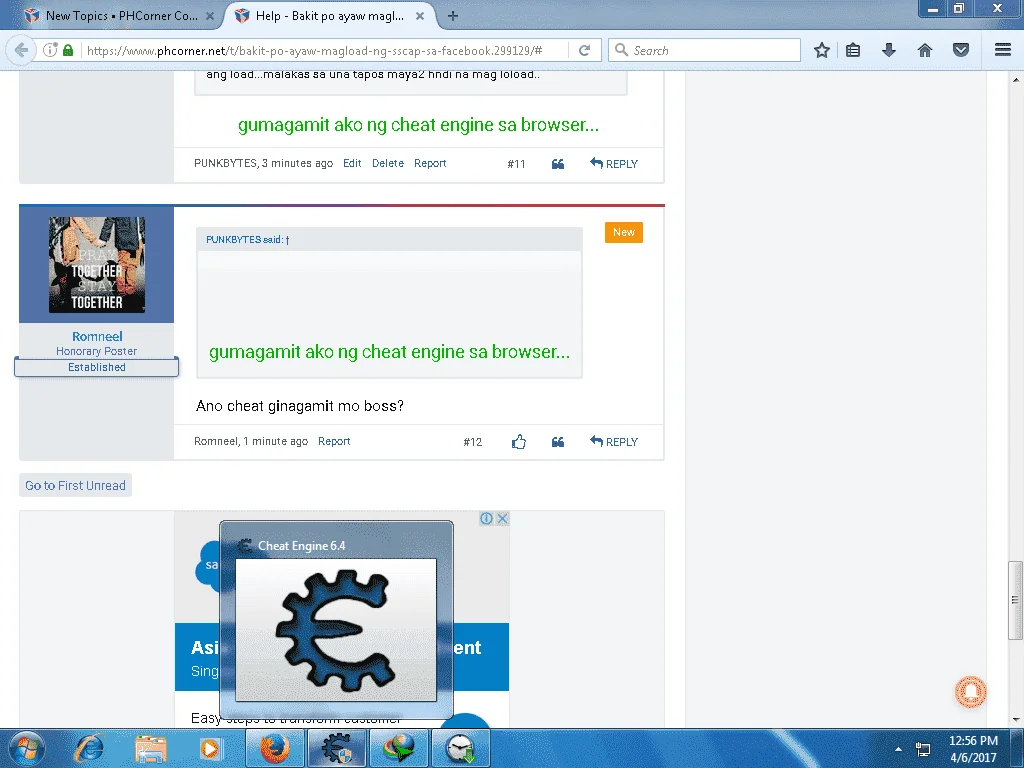The width and height of the screenshot is (1024, 768).
Task: Click the orange New badge
Action: point(624,232)
